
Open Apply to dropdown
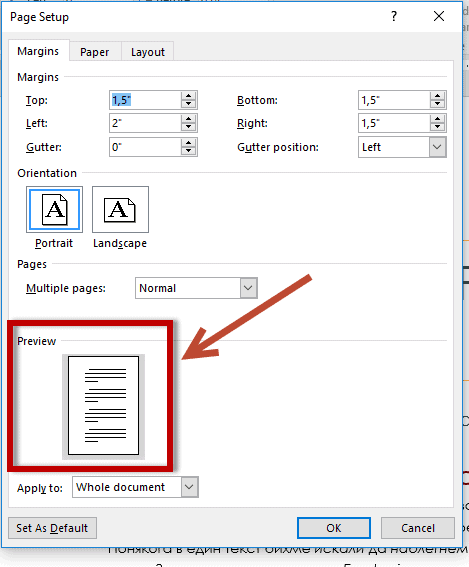point(189,487)
